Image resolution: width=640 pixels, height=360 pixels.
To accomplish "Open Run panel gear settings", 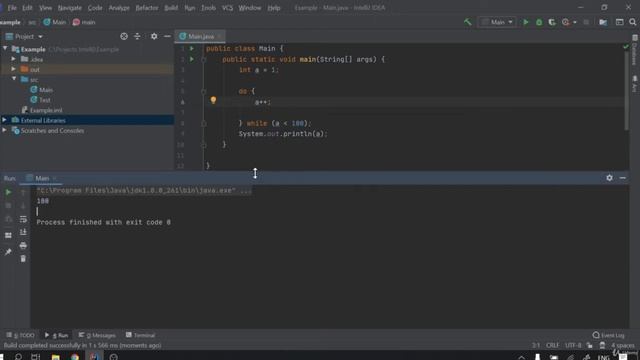I will [609, 178].
